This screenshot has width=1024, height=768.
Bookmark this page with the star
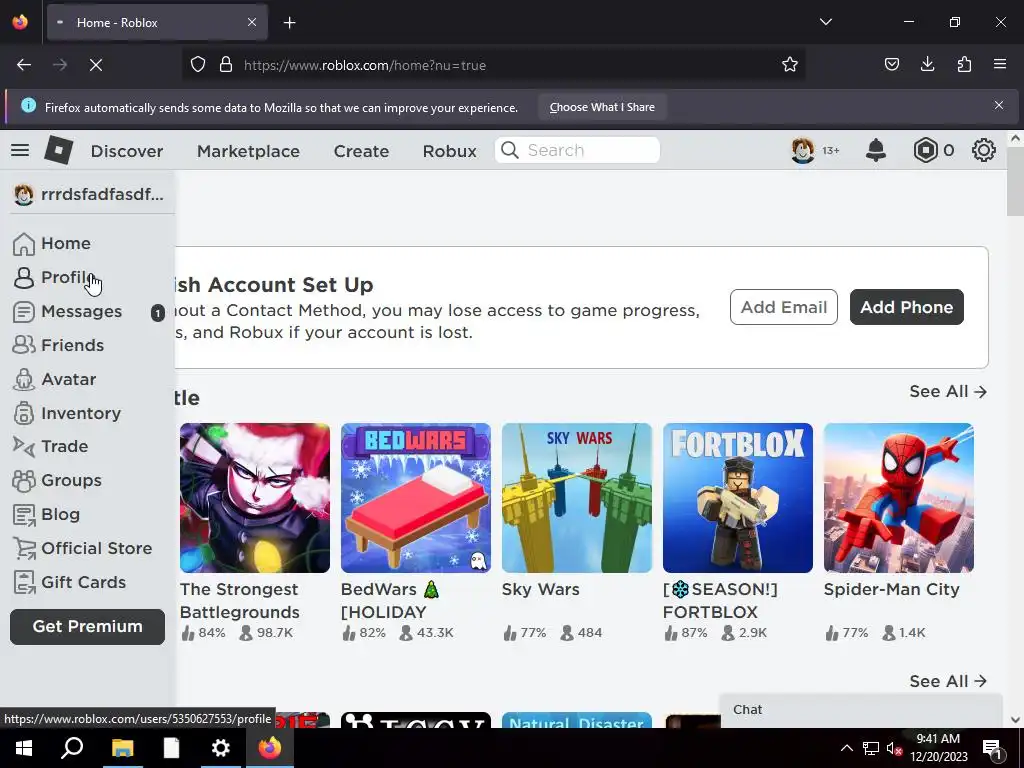[x=790, y=65]
